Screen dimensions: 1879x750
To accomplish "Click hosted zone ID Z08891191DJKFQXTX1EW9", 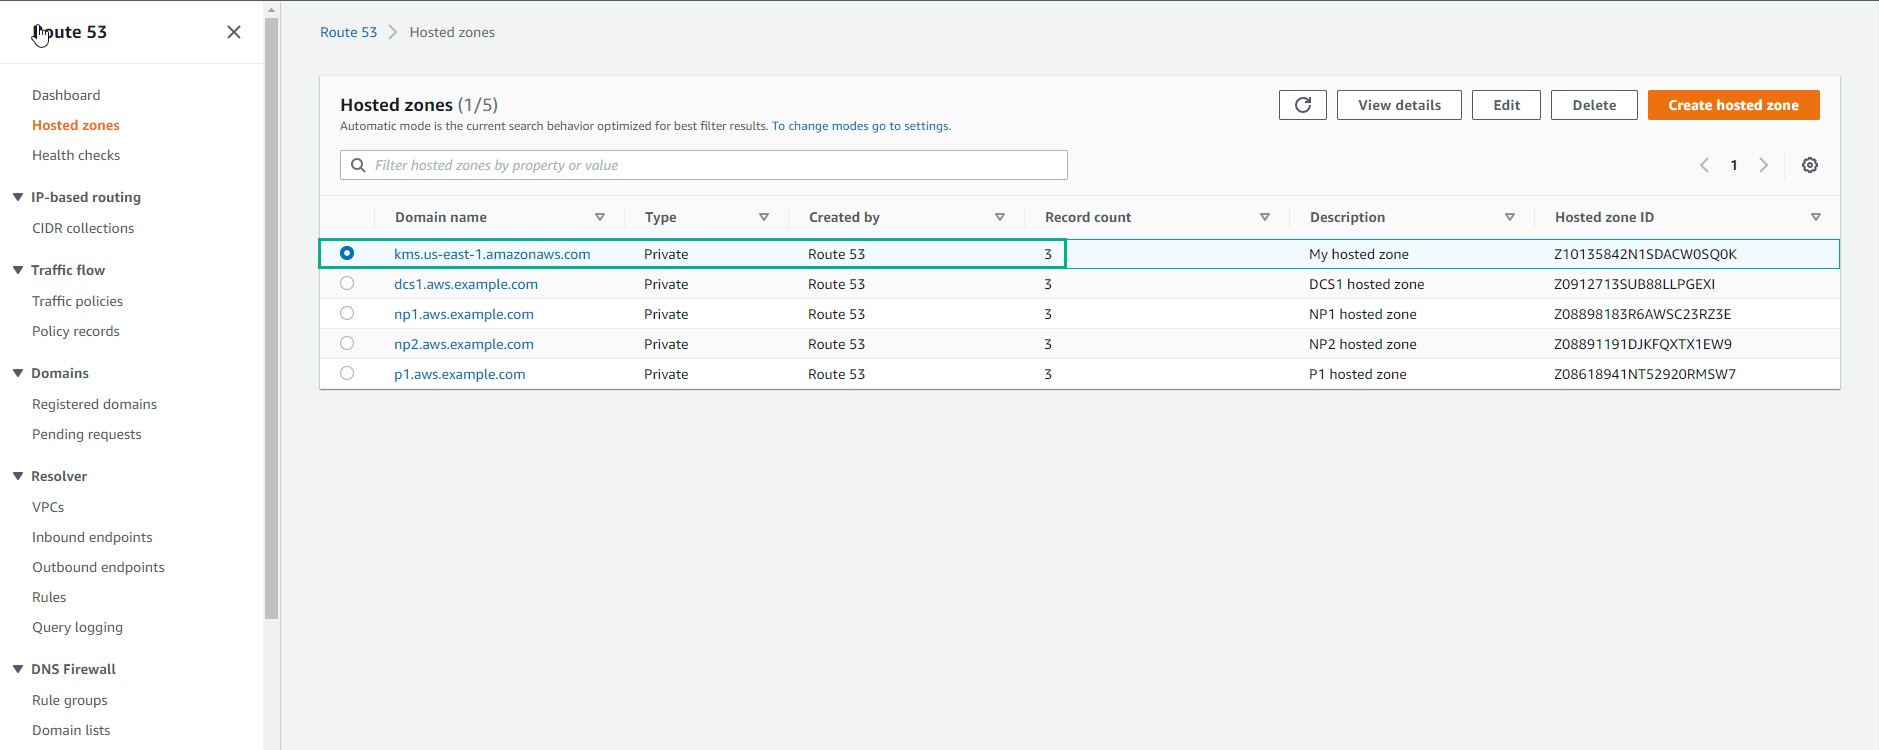I will point(1643,344).
